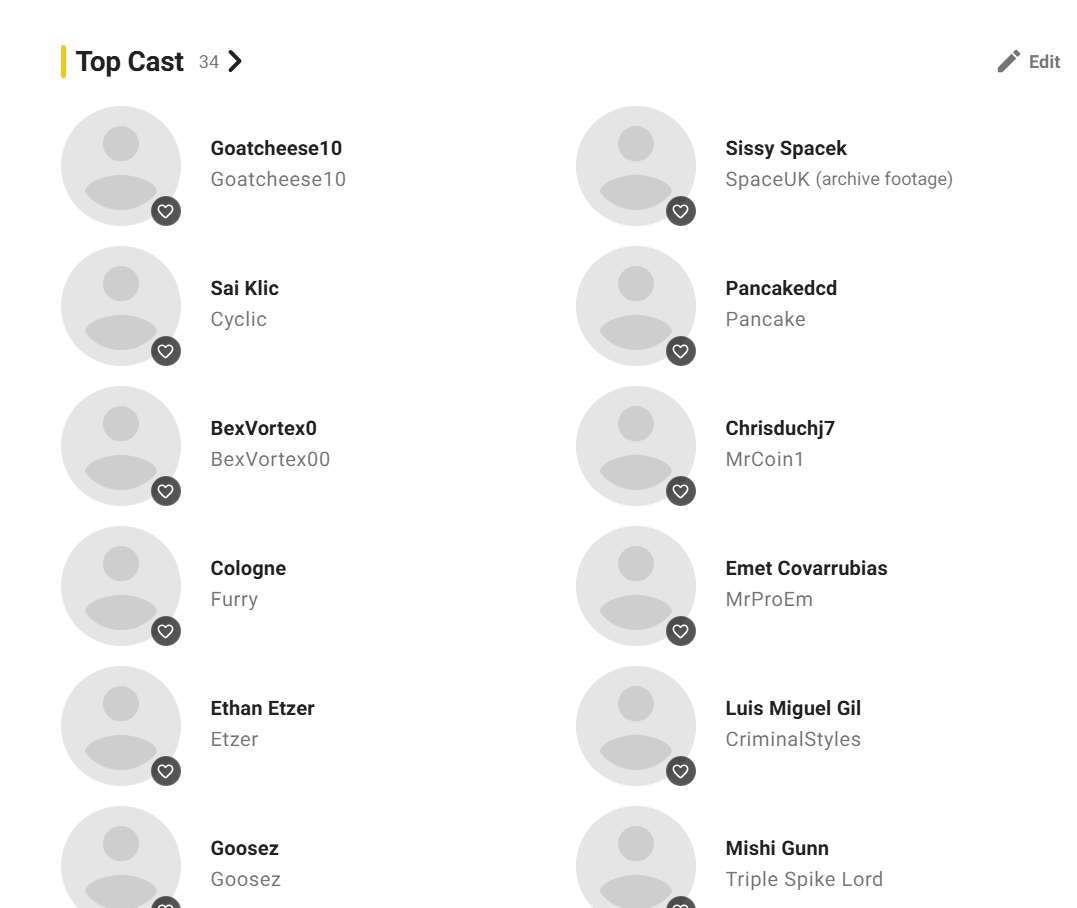Screen dimensions: 1077x908
Task: Favorite Sissy Spacek with the heart icon
Action: (x=681, y=211)
